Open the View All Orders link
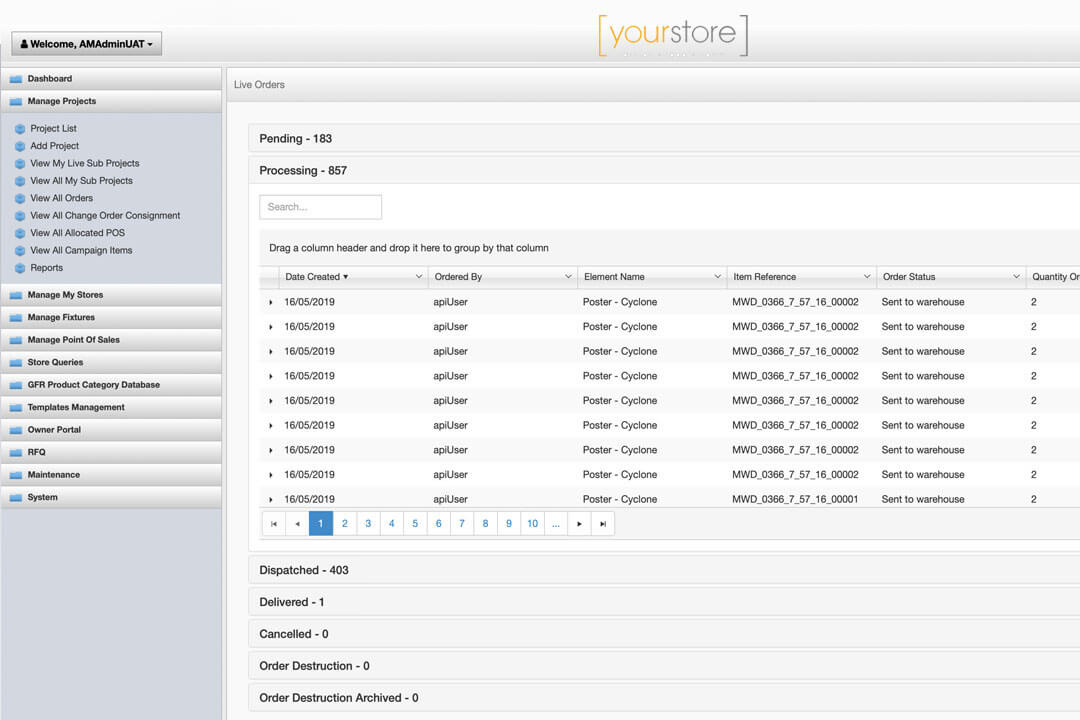This screenshot has width=1080, height=720. click(x=61, y=198)
